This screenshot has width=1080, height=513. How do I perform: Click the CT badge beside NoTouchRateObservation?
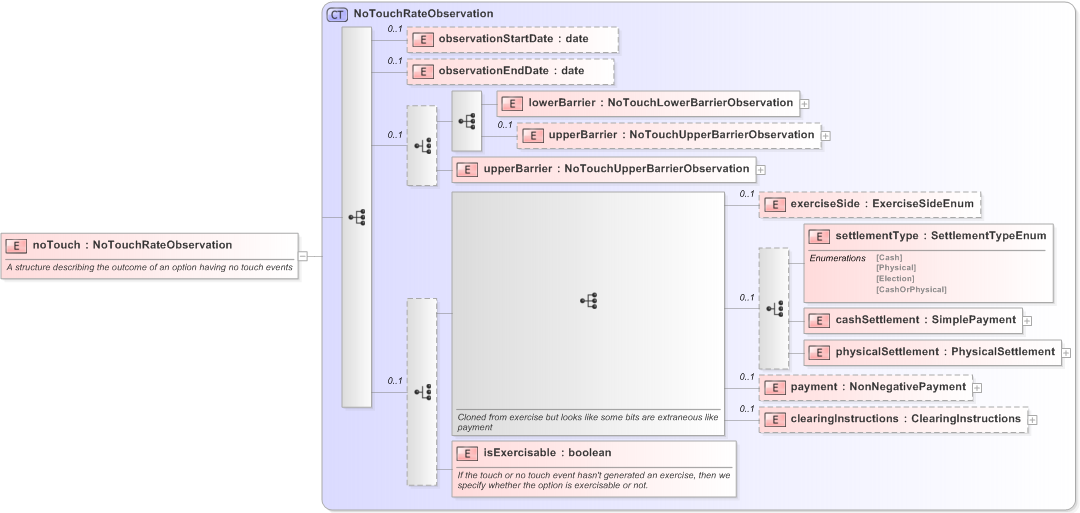click(x=338, y=14)
